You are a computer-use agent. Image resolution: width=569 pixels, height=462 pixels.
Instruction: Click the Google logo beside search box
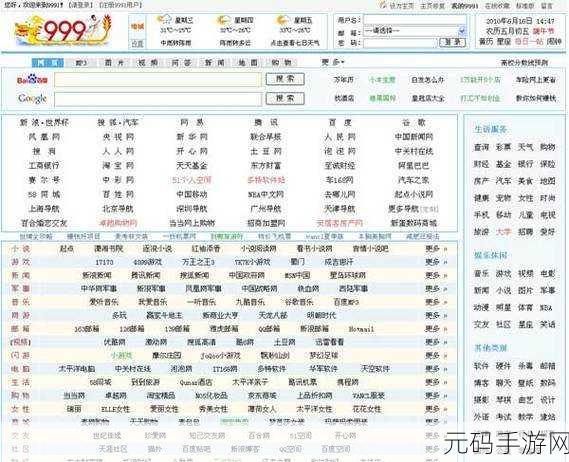pos(32,98)
